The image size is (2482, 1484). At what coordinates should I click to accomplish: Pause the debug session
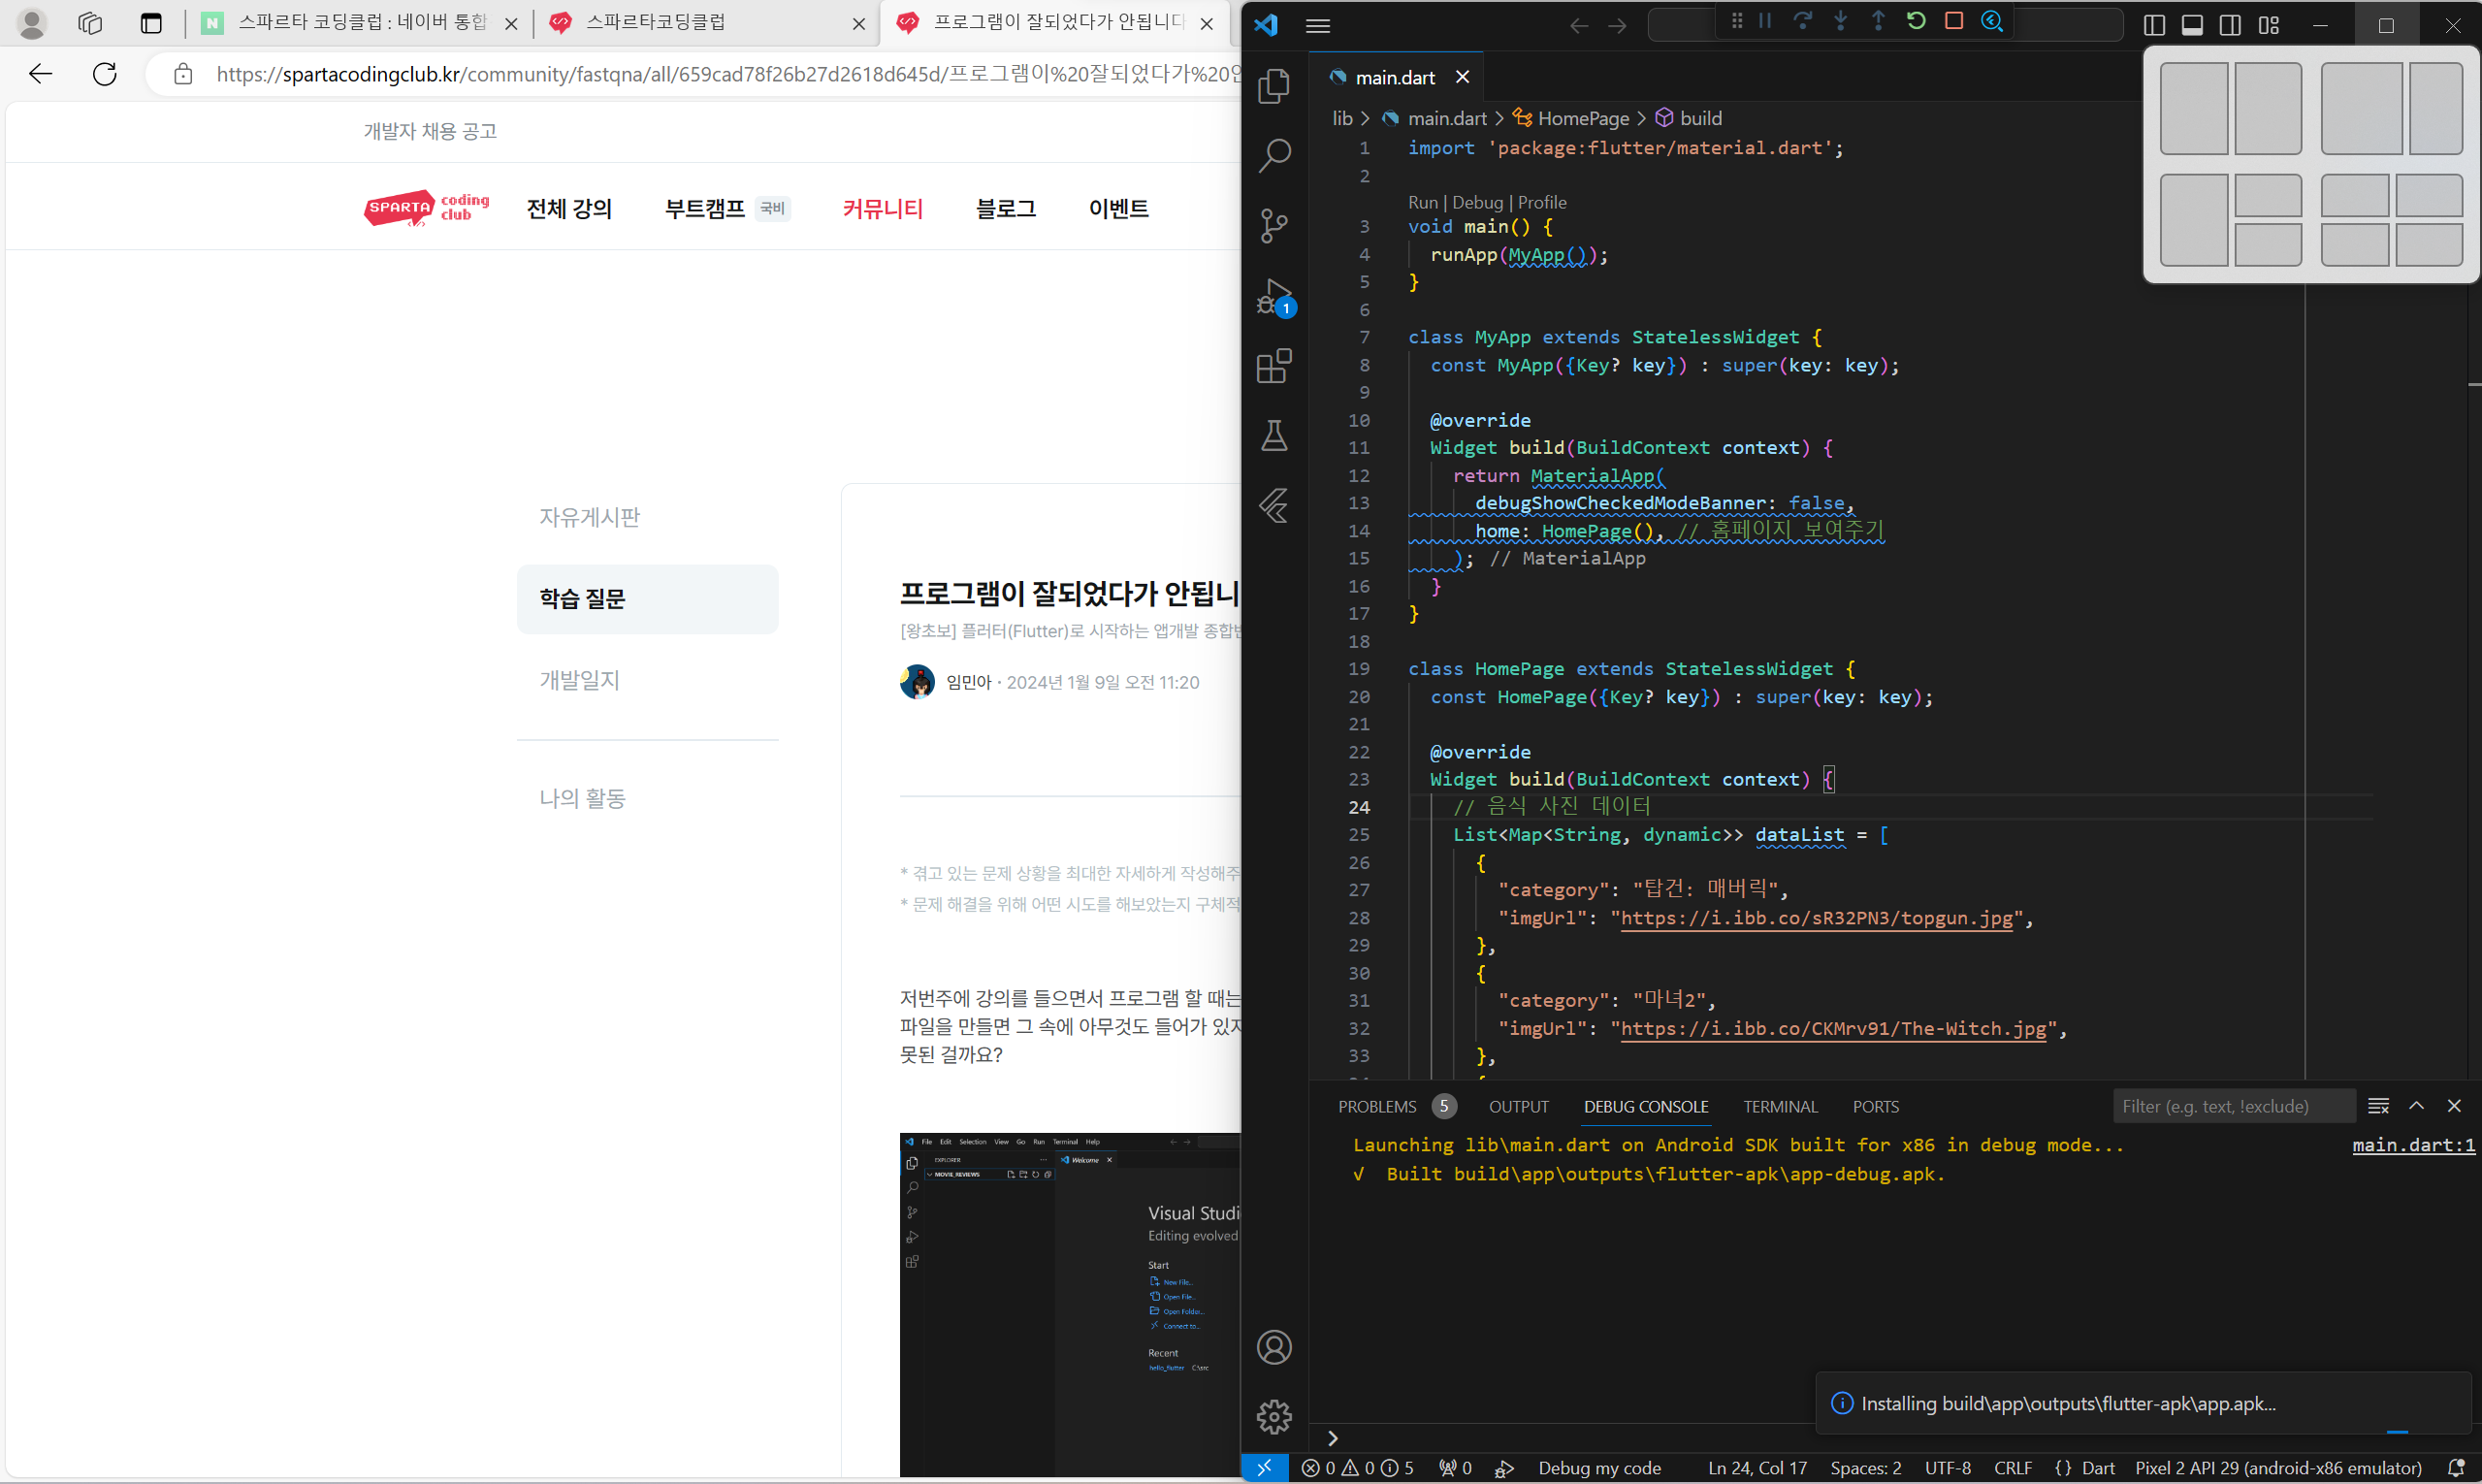1765,21
